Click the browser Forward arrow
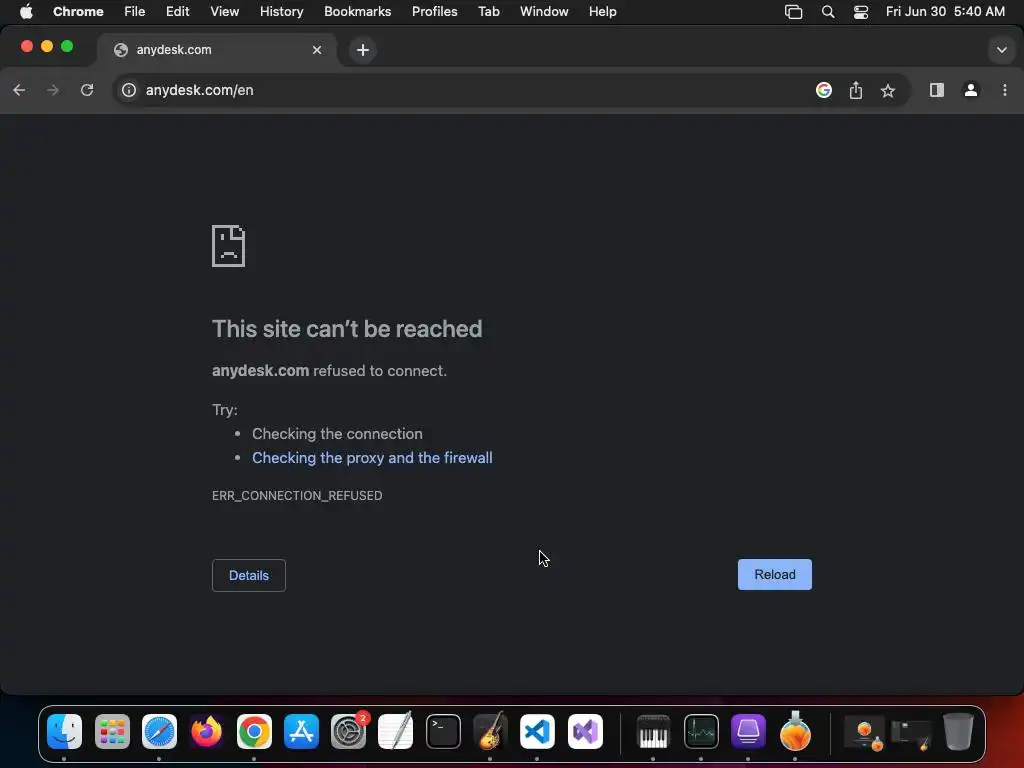The image size is (1024, 768). coord(53,90)
